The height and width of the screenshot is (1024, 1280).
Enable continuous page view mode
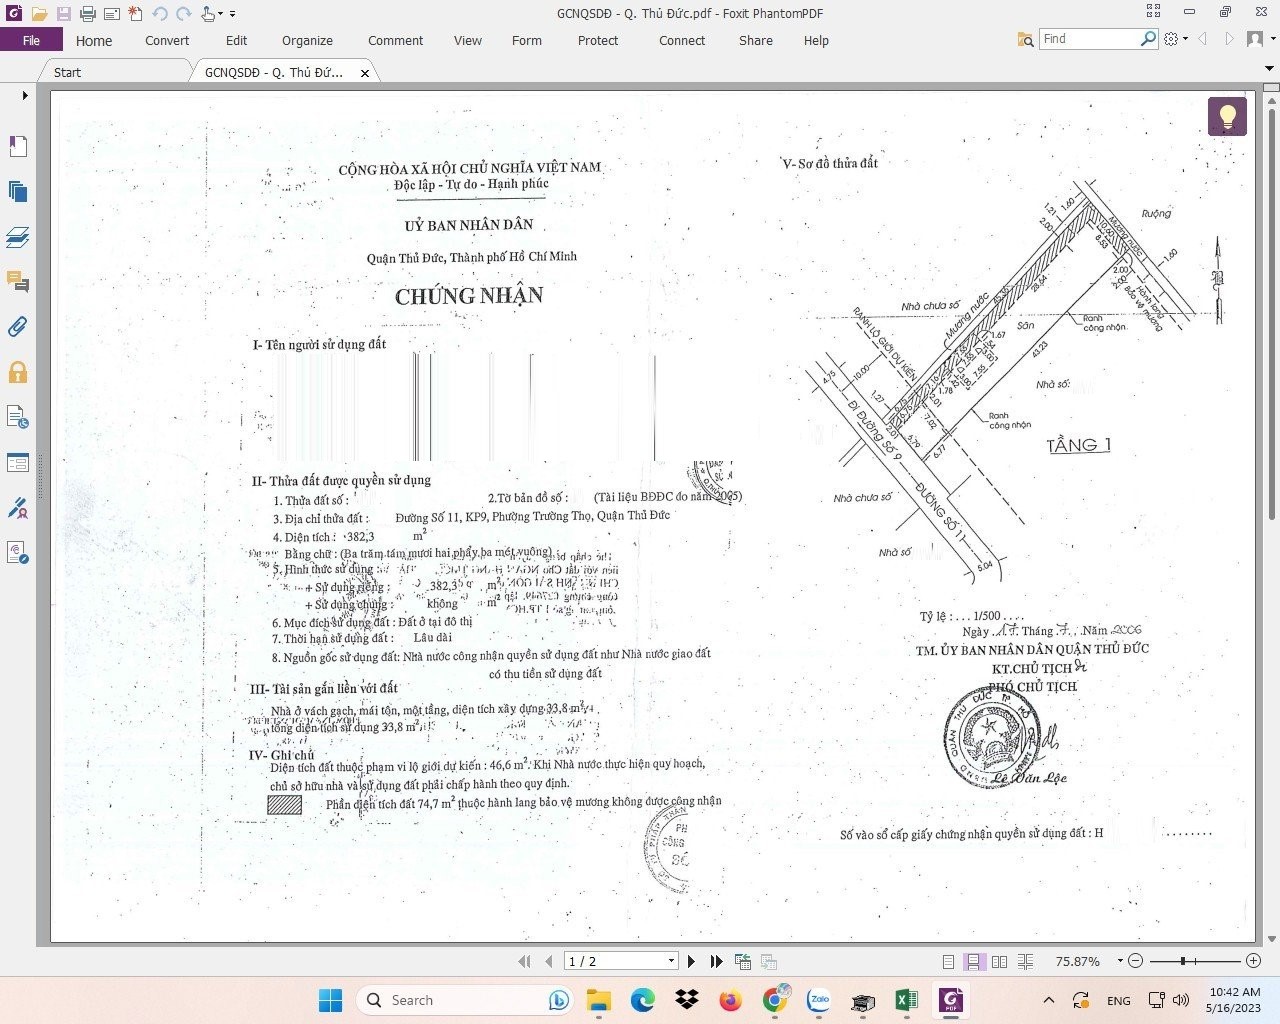point(973,962)
